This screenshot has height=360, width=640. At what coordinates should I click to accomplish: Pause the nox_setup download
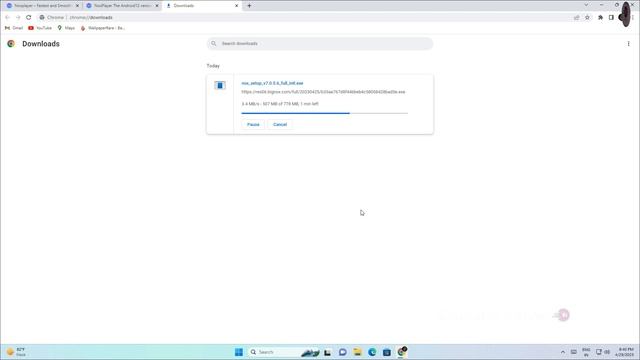click(253, 124)
